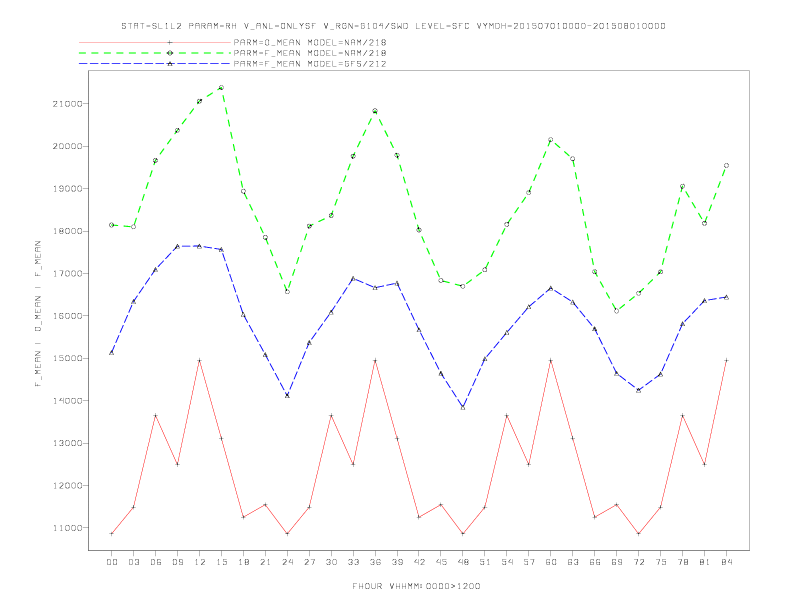Click the x-axis tick label 36
Image resolution: width=792 pixels, height=612 pixels.
tap(375, 562)
